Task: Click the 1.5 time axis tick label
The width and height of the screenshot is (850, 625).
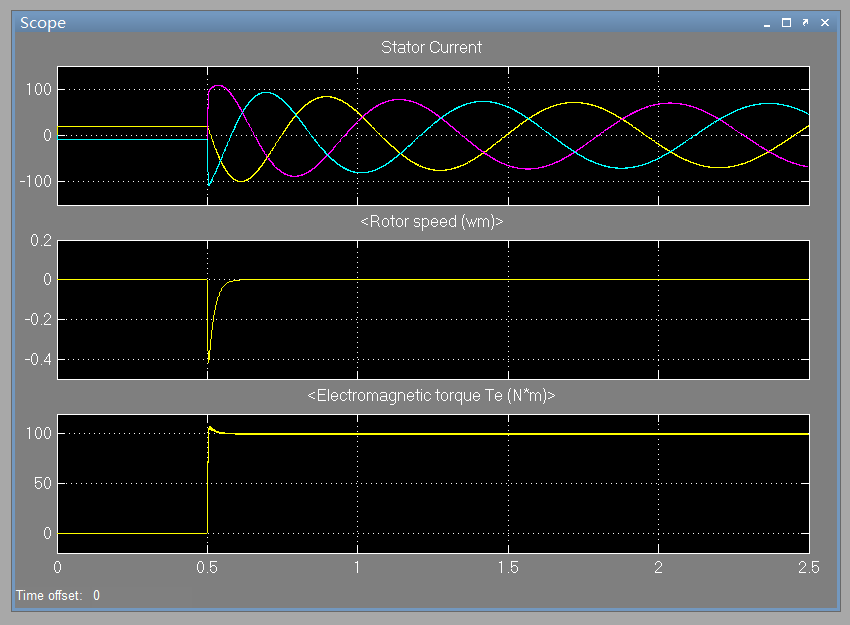Action: pyautogui.click(x=508, y=568)
